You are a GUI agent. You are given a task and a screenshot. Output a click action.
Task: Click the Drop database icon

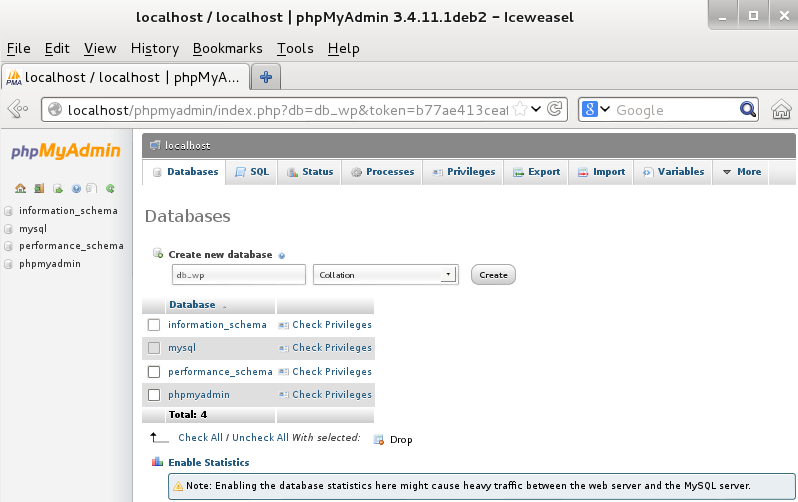coord(379,440)
